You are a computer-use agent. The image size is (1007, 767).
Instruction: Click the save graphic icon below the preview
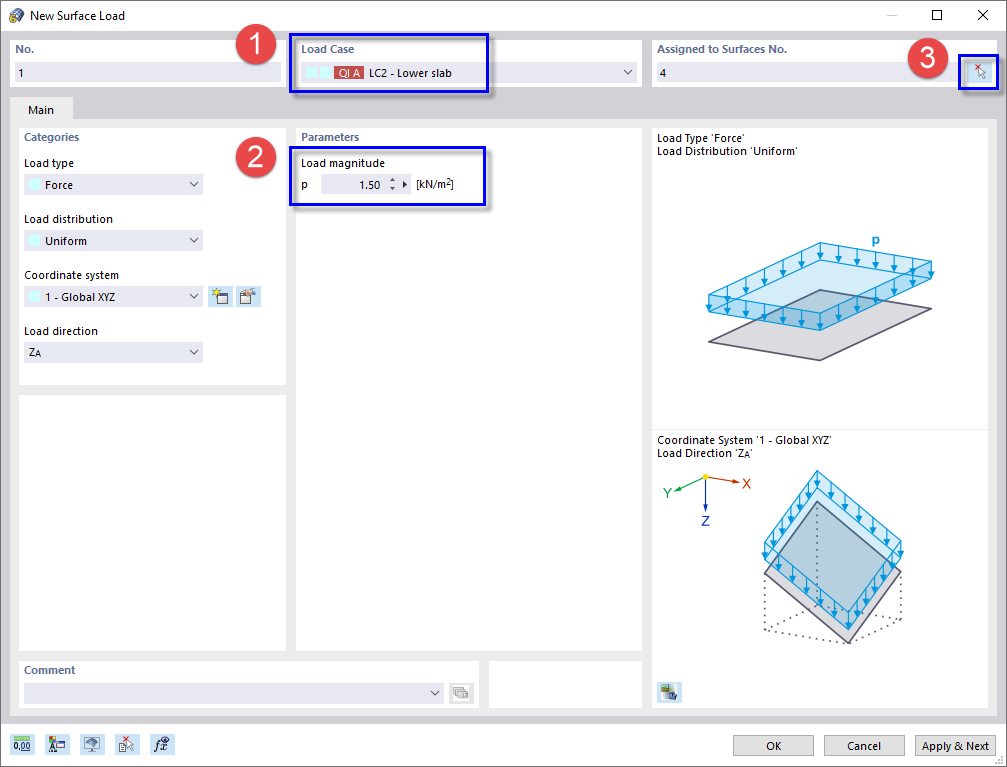click(x=669, y=691)
